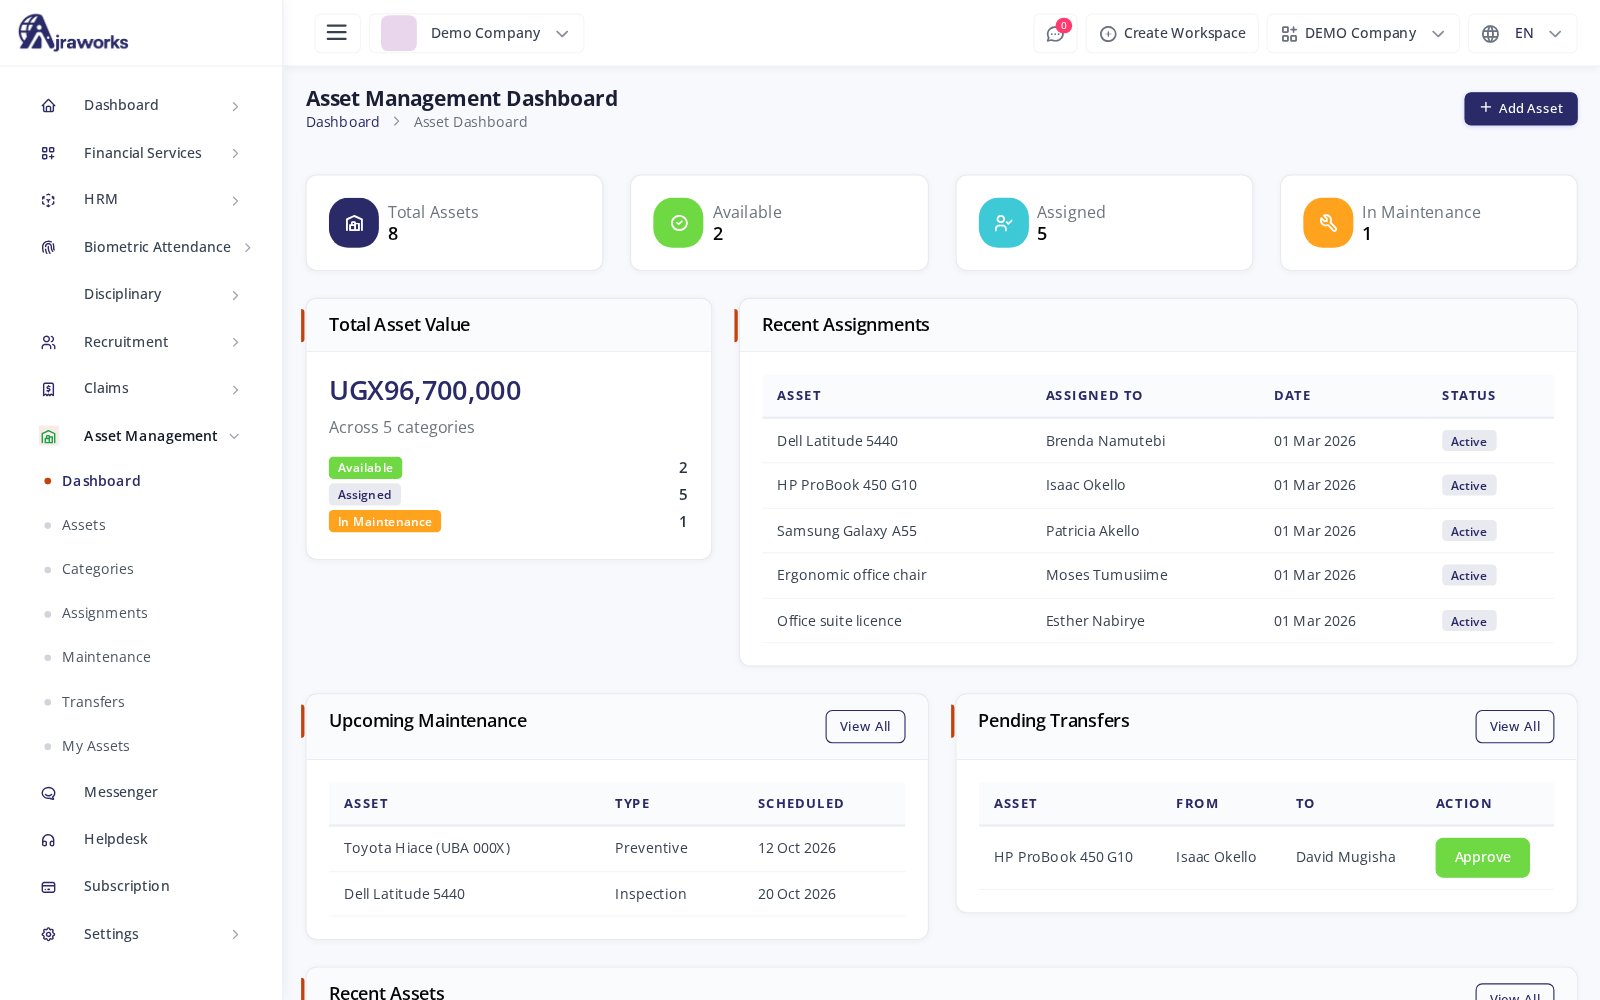
Task: Click the Subscription card icon
Action: (x=48, y=887)
